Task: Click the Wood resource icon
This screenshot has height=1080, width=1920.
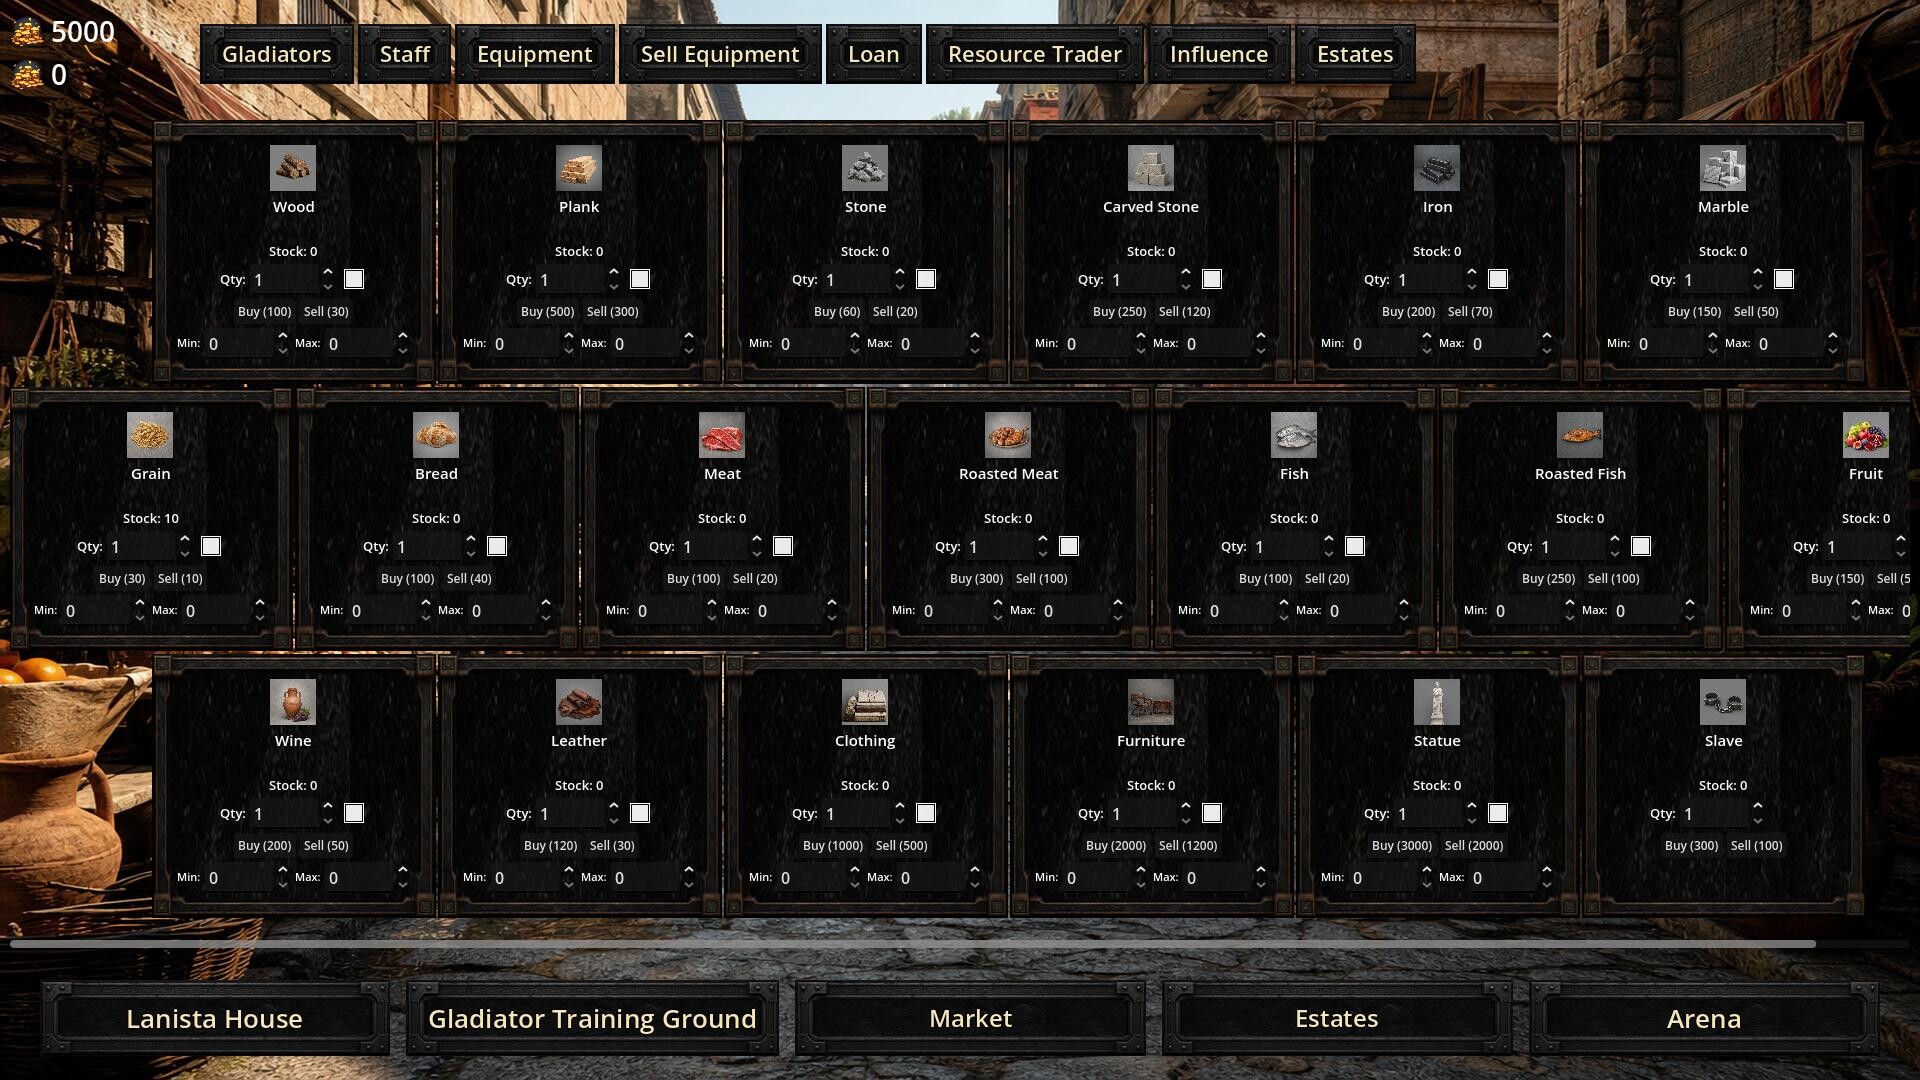Action: [293, 168]
